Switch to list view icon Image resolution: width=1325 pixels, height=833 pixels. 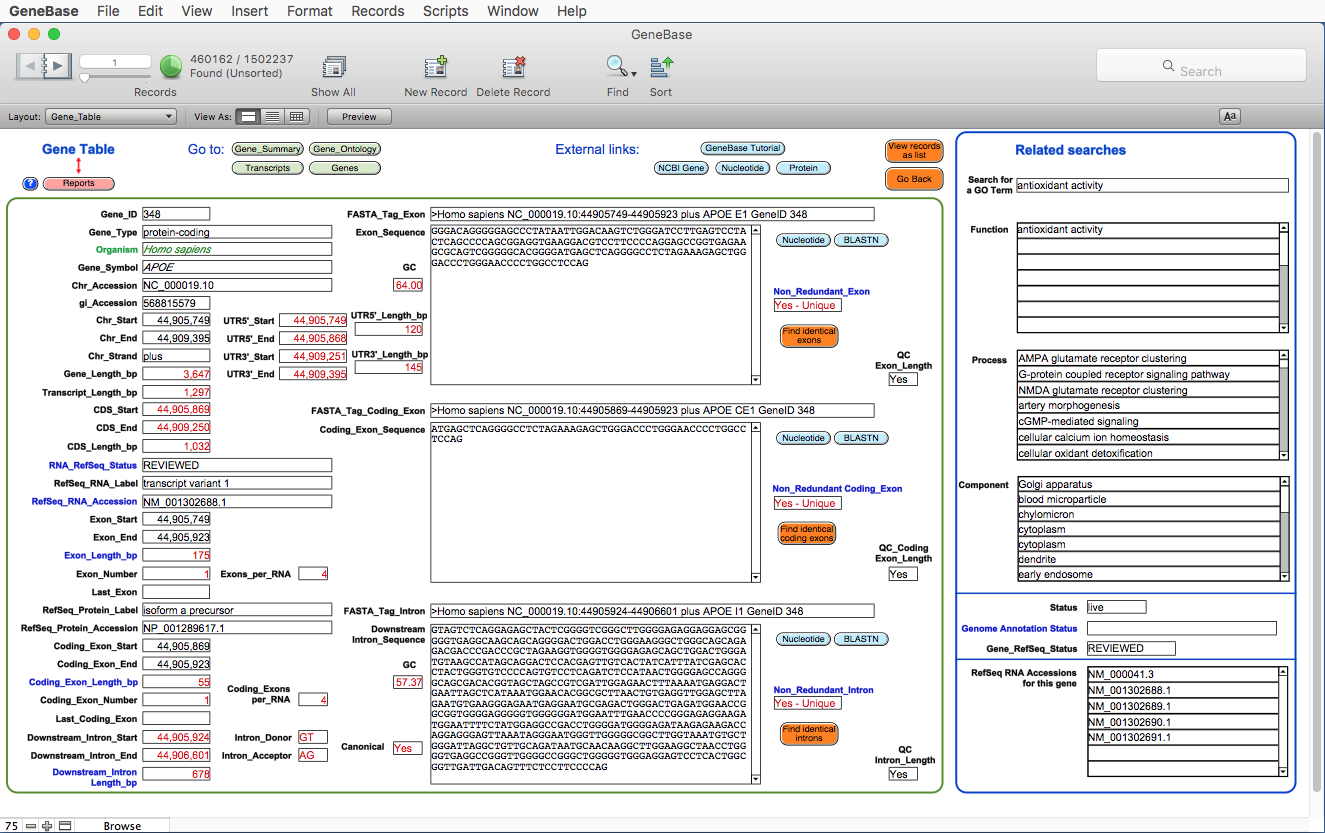point(272,117)
